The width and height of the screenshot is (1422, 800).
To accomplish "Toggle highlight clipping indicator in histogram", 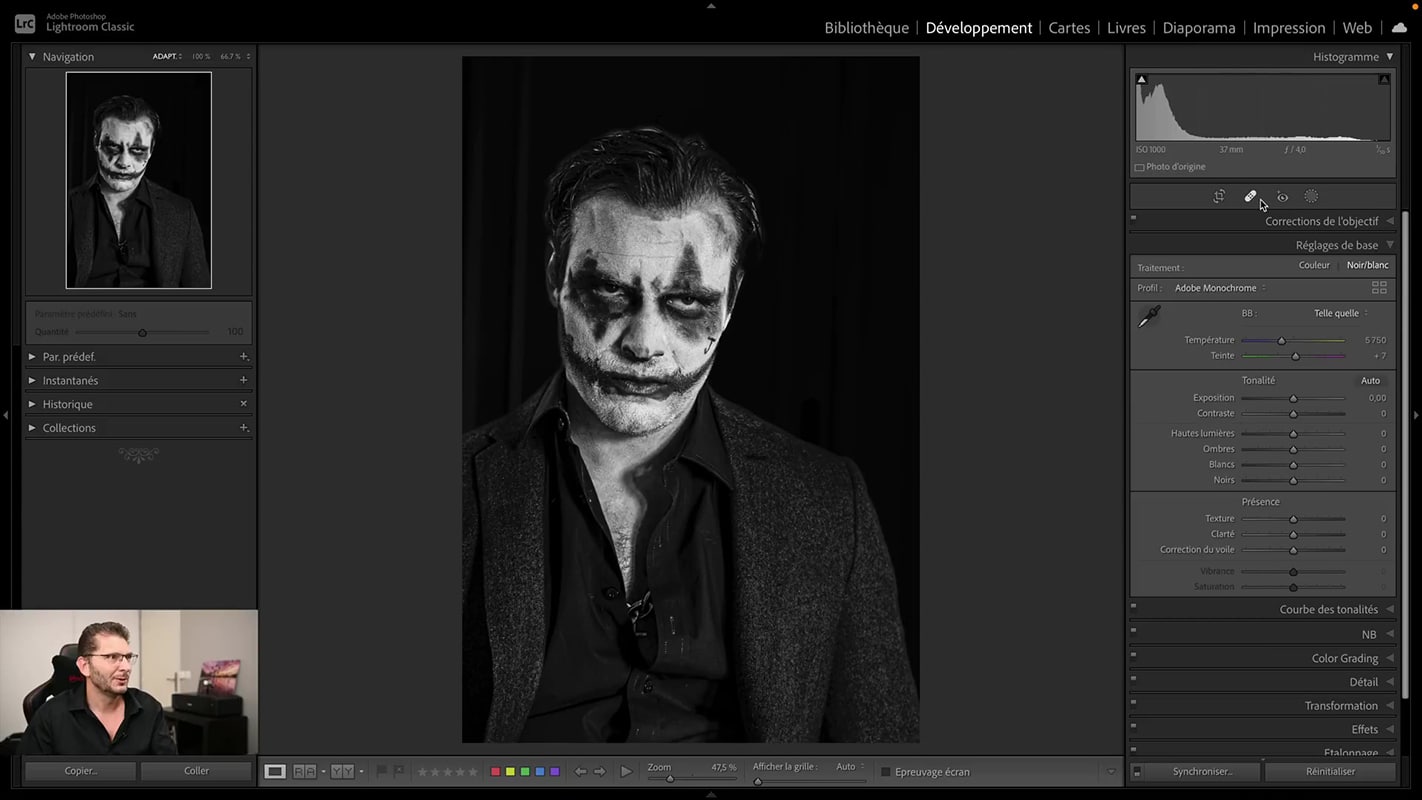I will click(x=1384, y=79).
